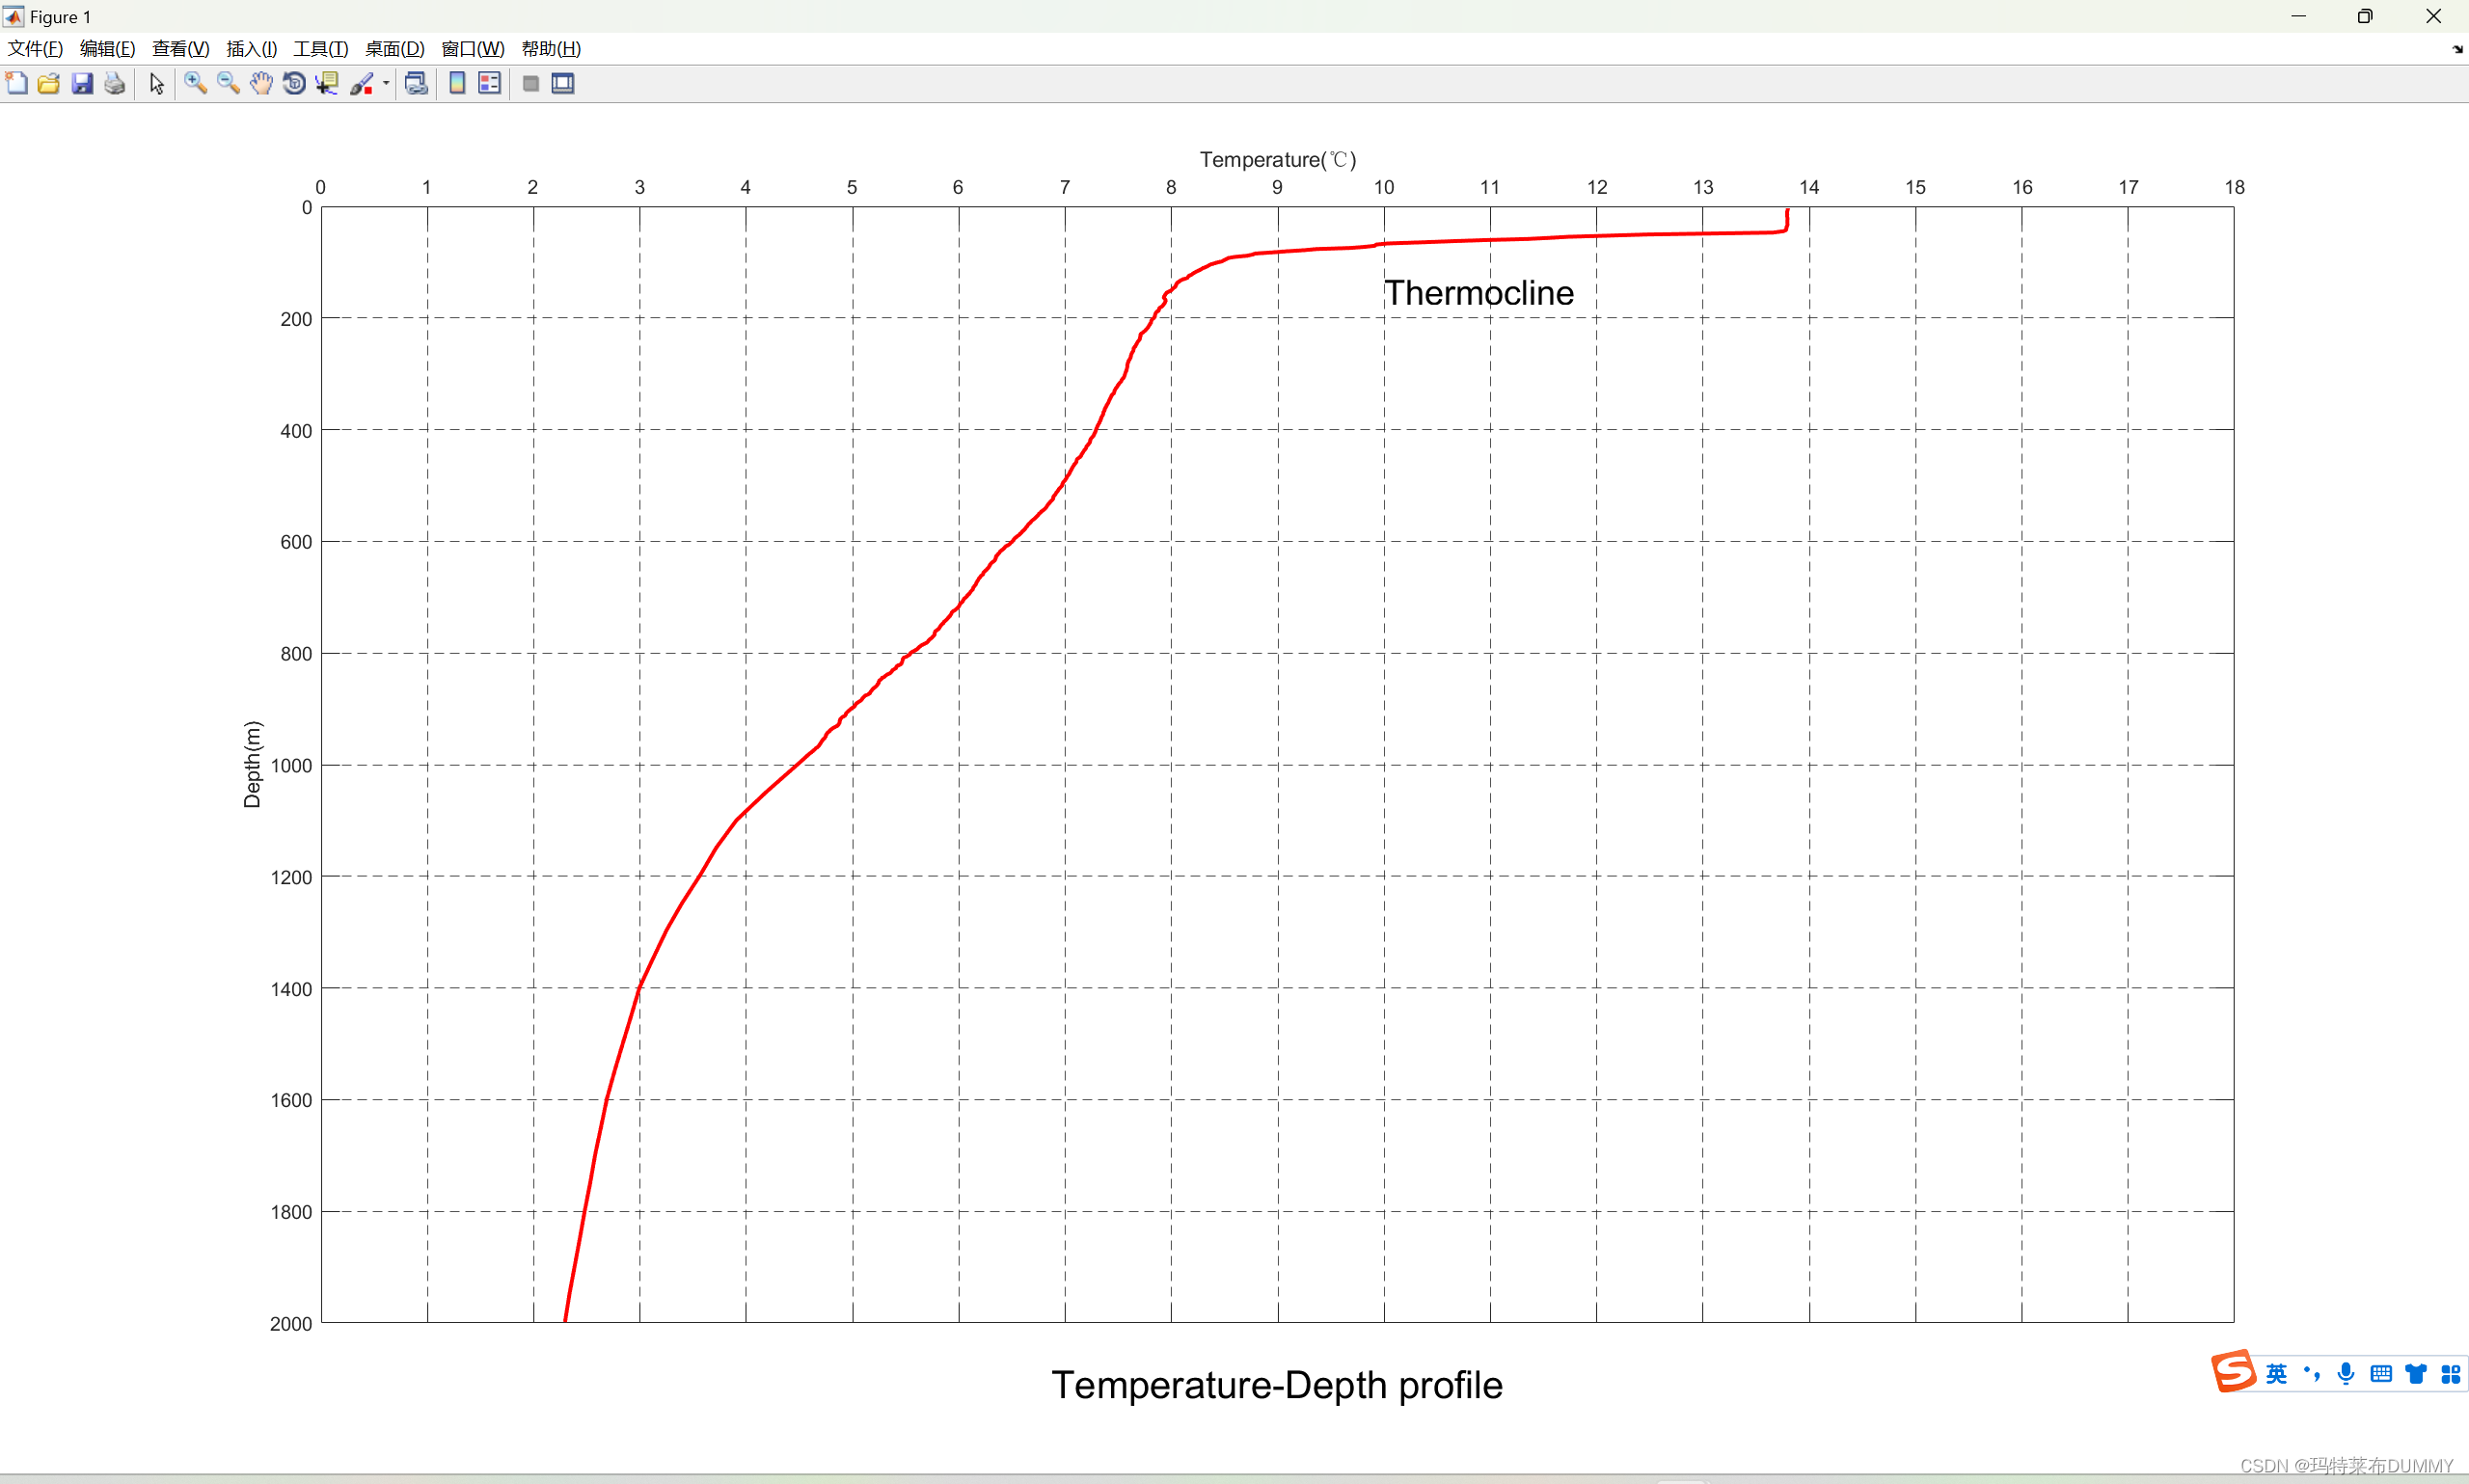The height and width of the screenshot is (1484, 2469).
Task: Select the Brush data color tool
Action: click(361, 84)
